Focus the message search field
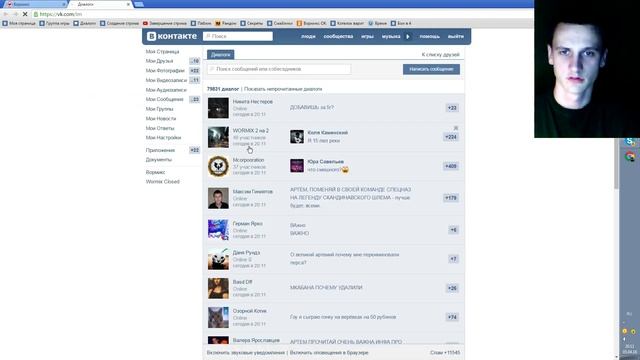 (279, 69)
